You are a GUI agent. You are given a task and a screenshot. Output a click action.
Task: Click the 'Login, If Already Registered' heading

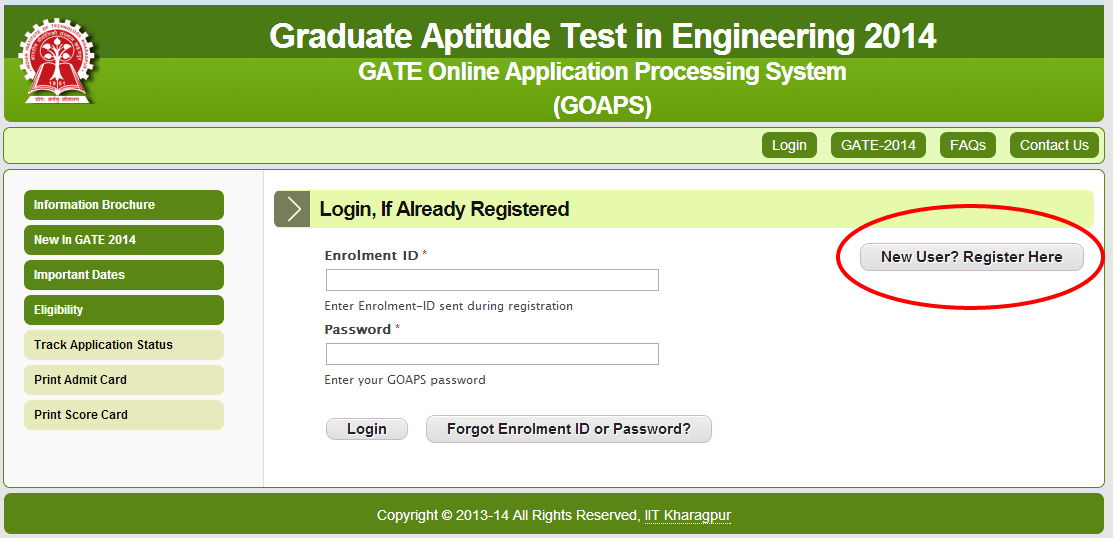444,209
